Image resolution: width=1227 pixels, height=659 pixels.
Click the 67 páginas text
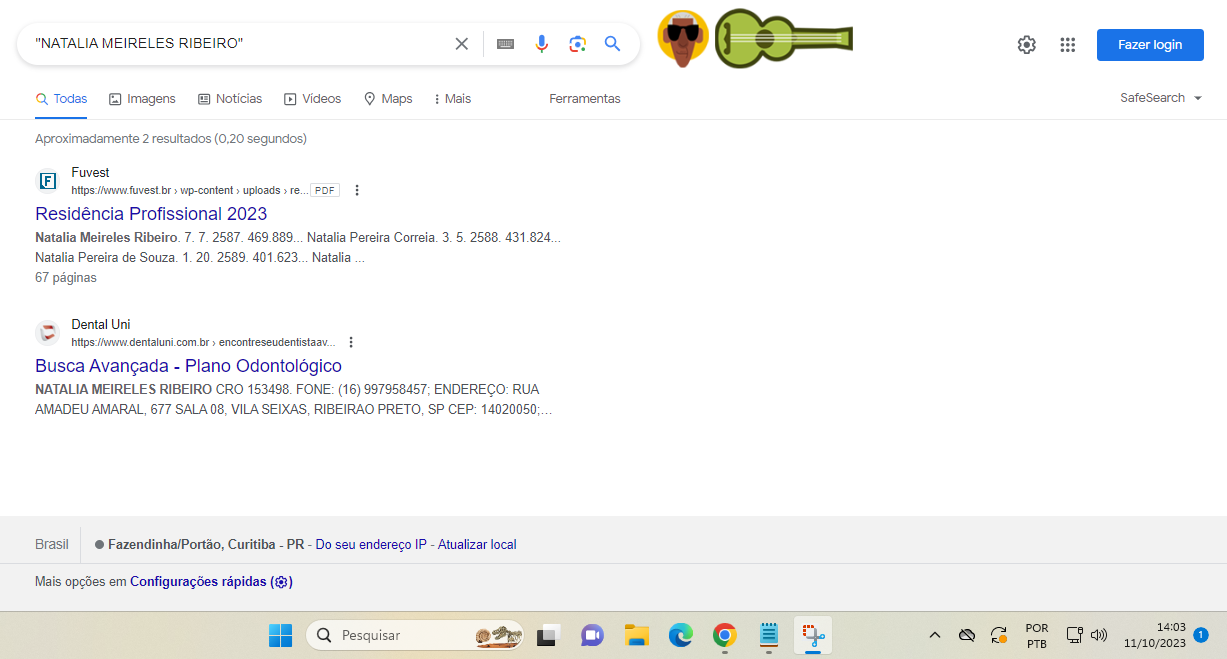(x=66, y=278)
